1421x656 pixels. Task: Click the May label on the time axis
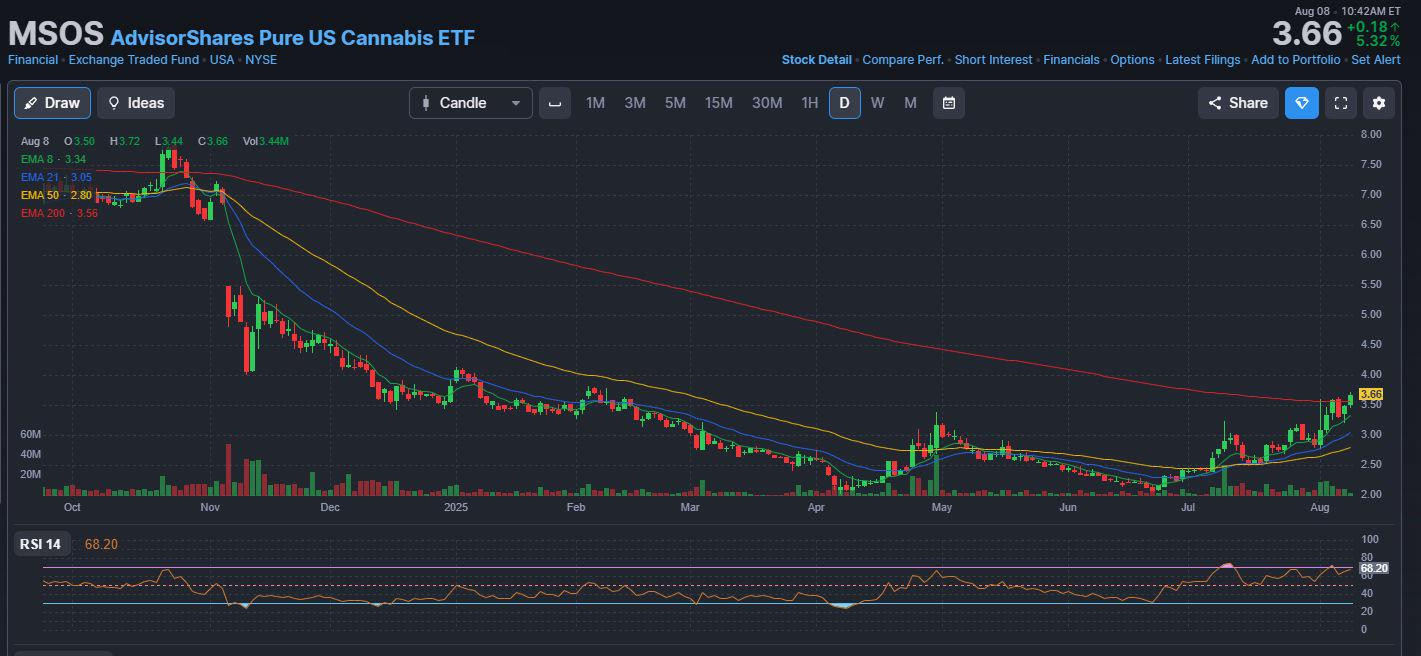[941, 508]
